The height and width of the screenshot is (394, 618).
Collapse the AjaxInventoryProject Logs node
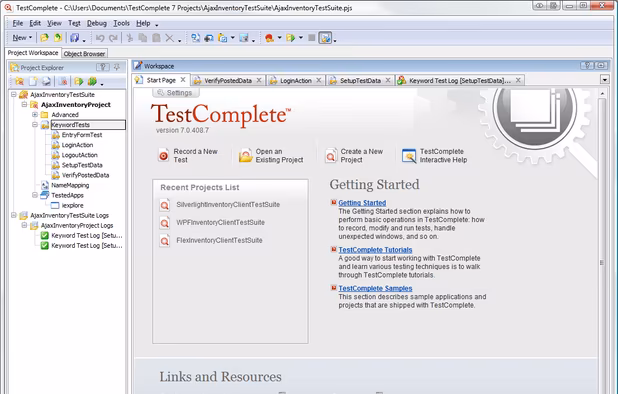(x=24, y=225)
